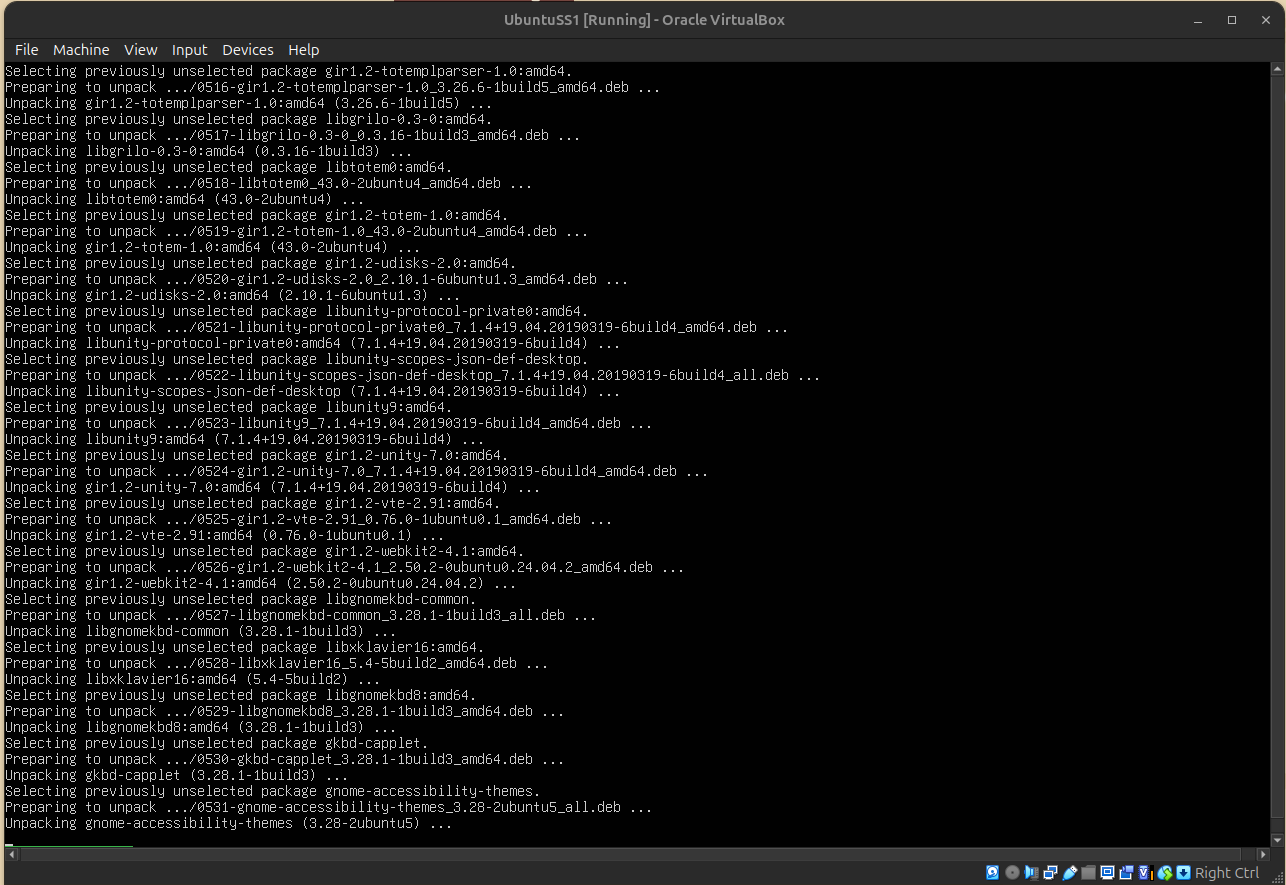Expand the View menu

click(x=140, y=50)
